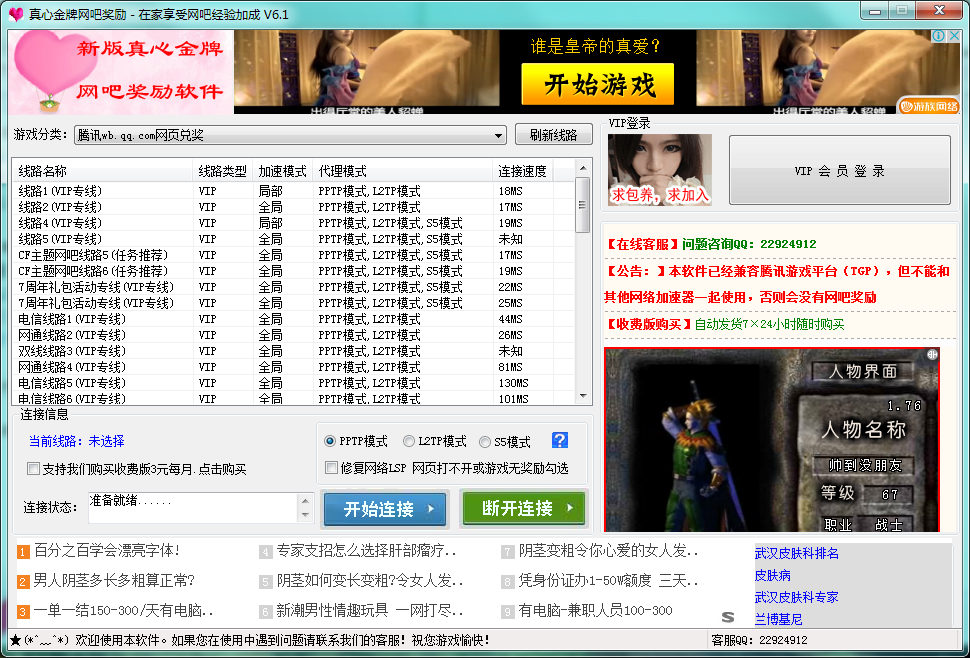Click the green 断开连接 button
Viewport: 970px width, 658px height.
523,508
